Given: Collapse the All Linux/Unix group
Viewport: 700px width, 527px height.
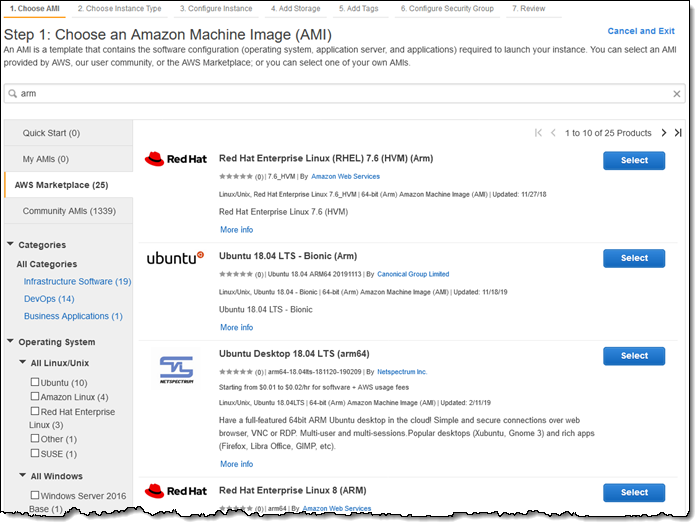Looking at the screenshot, I should [22, 363].
